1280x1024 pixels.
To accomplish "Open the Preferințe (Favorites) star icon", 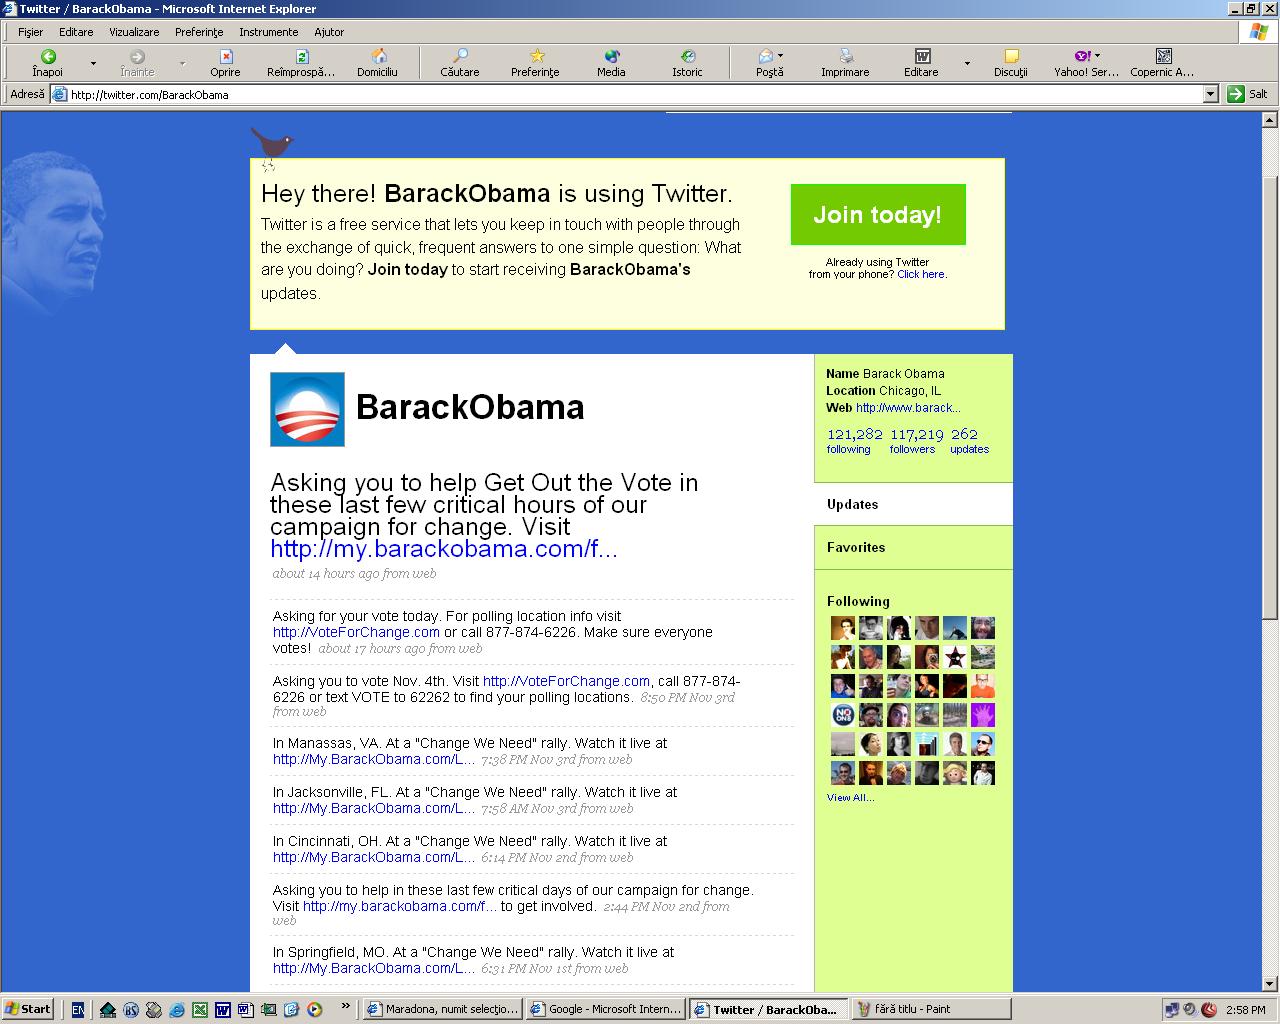I will coord(536,57).
